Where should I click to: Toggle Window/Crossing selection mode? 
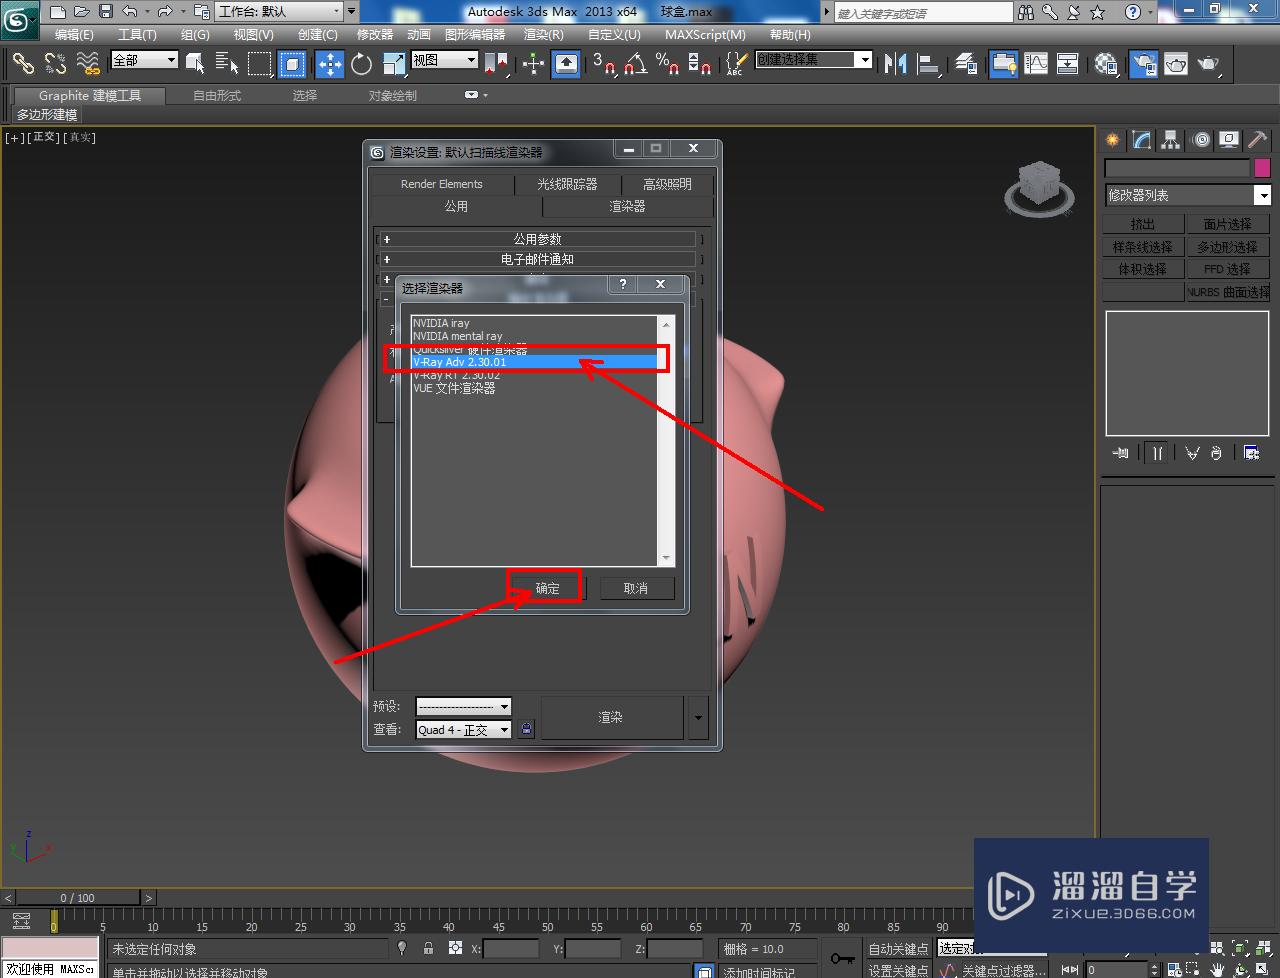tap(292, 64)
